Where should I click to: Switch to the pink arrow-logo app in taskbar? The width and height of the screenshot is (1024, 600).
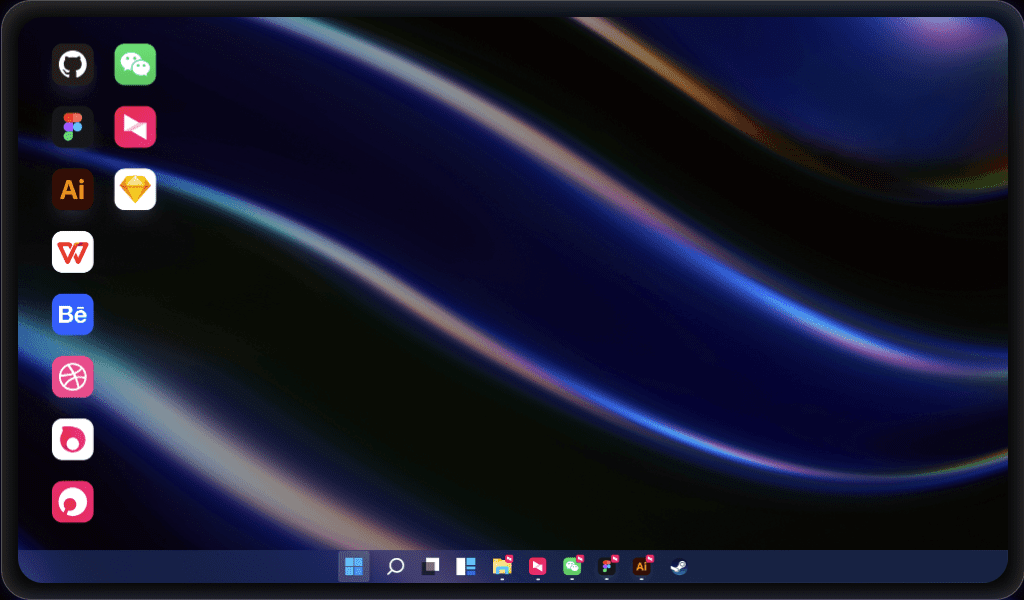(x=538, y=567)
